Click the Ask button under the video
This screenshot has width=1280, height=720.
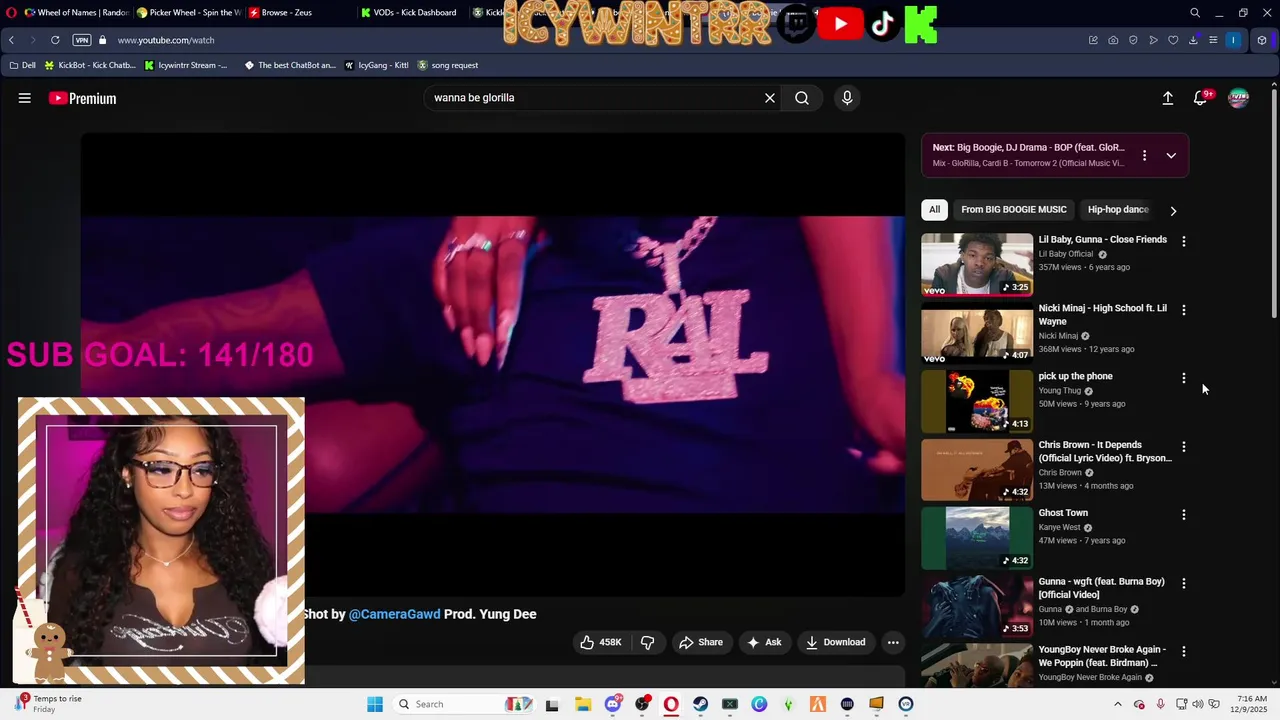(764, 642)
